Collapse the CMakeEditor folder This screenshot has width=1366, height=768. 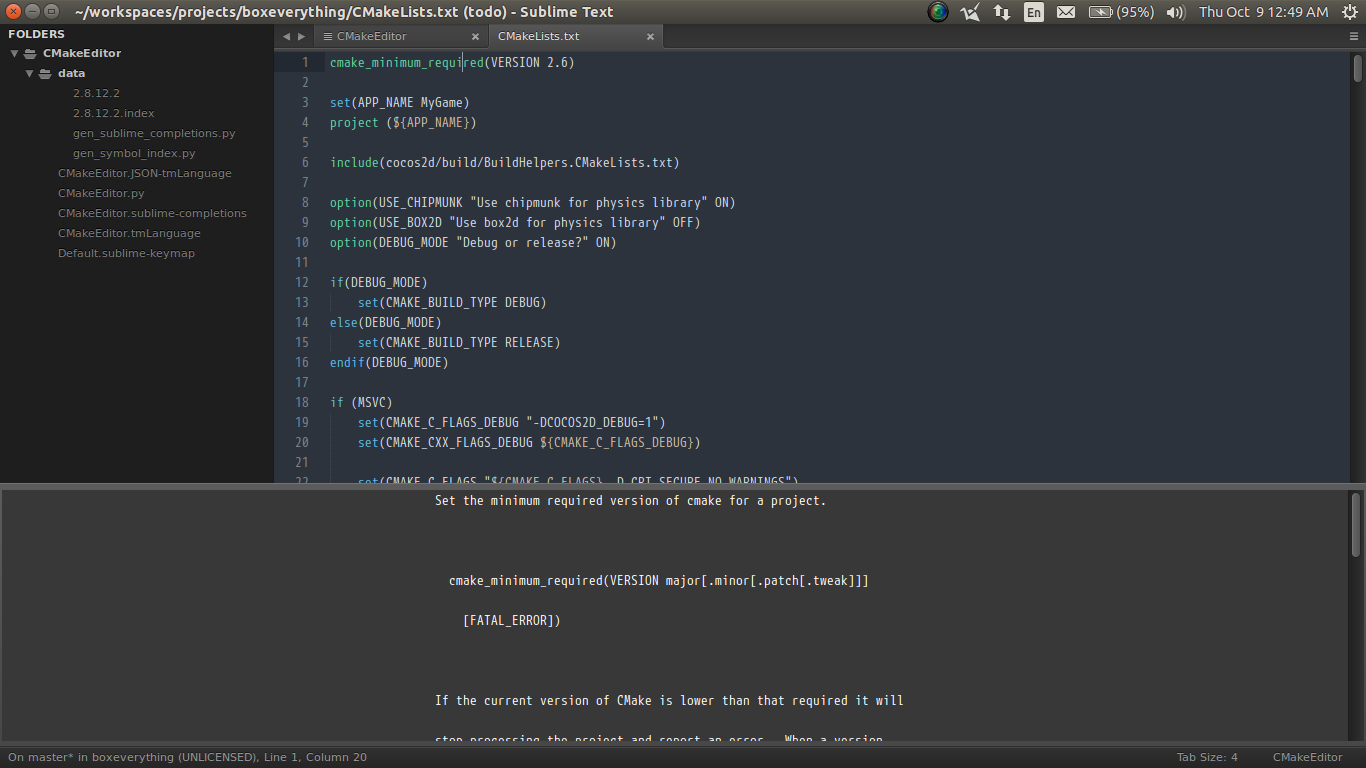(x=14, y=53)
